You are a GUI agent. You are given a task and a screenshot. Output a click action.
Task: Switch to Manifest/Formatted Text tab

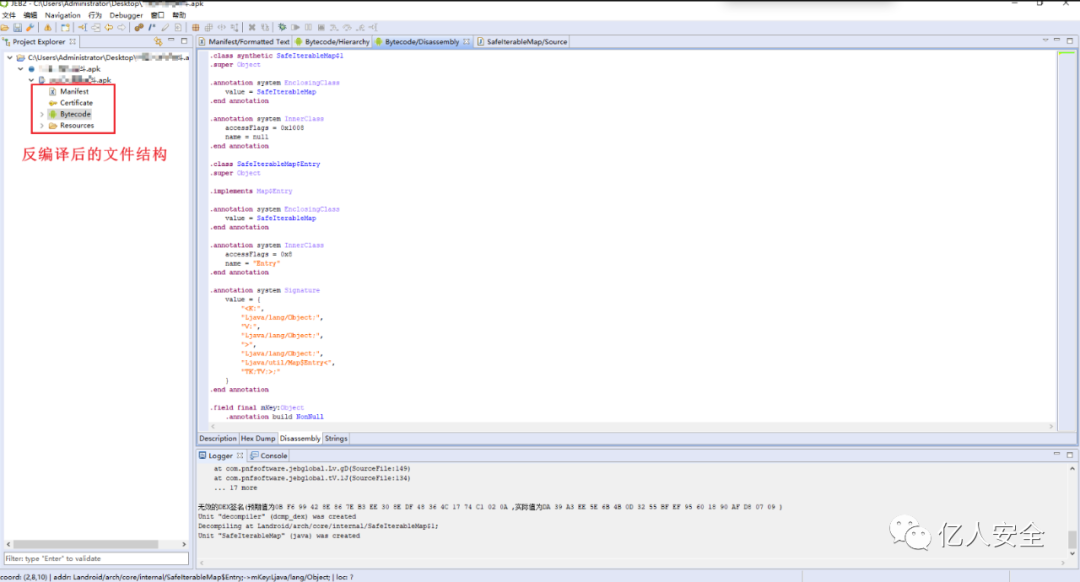click(x=245, y=41)
